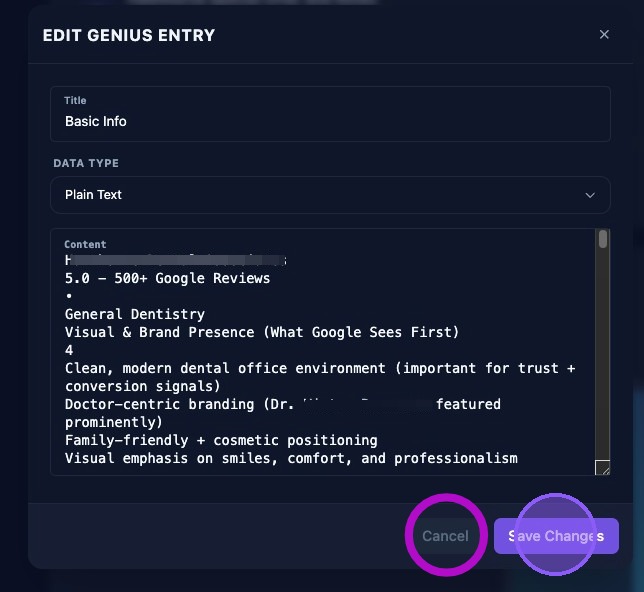Click 'Family-friendly + cosmetic positioning' line
Viewport: 644px width, 592px height.
[x=221, y=440]
